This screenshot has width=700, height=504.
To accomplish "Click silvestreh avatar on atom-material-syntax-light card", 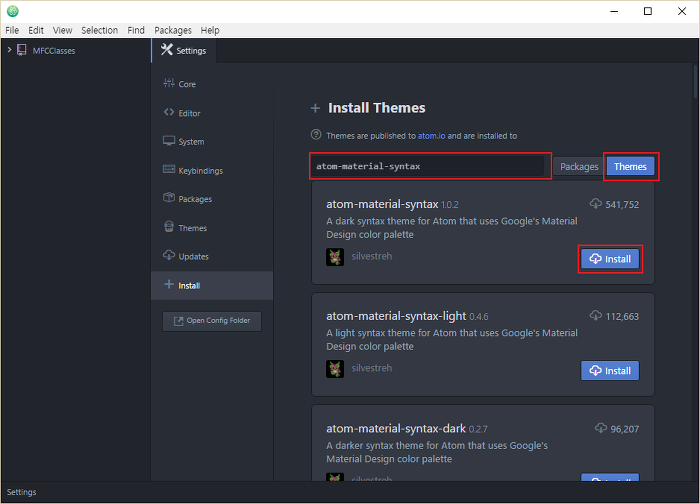I will [x=335, y=369].
